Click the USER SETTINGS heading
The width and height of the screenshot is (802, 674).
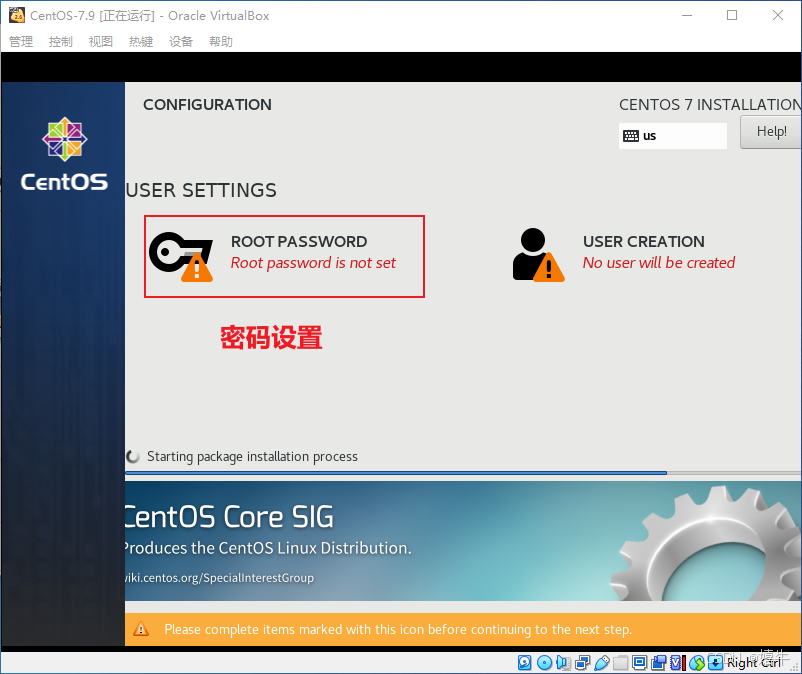pyautogui.click(x=201, y=190)
